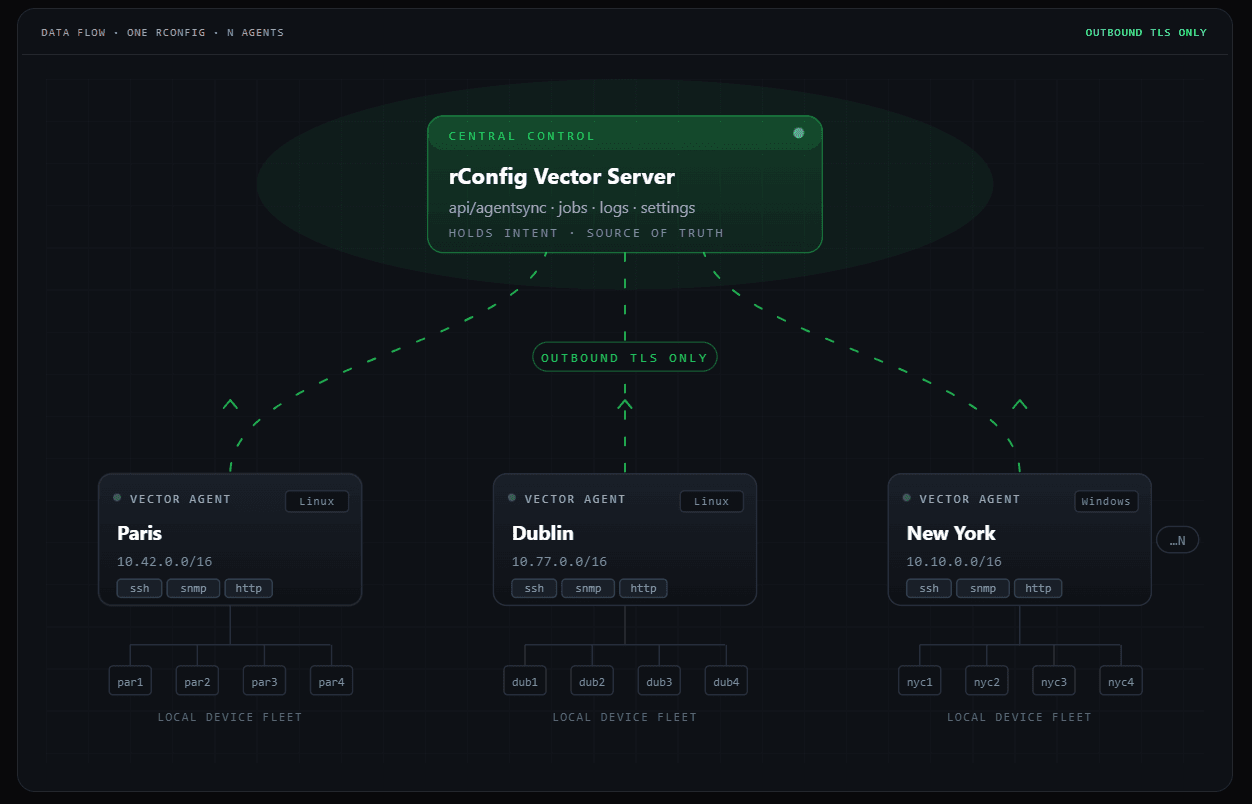The height and width of the screenshot is (804, 1252).
Task: Select the DATA FLOW item in top bar
Action: [73, 32]
